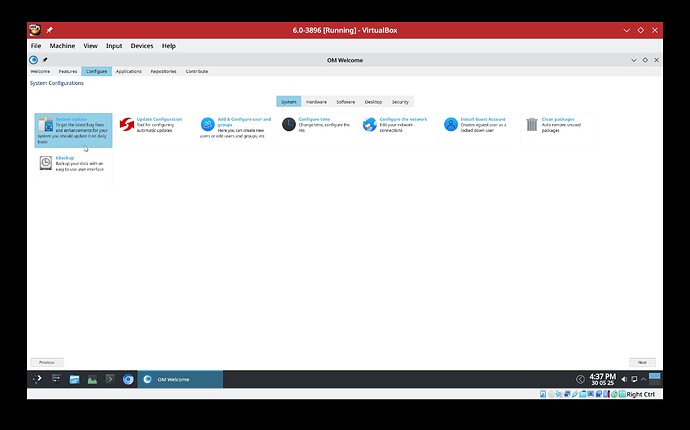Click the Next button
Viewport: 690px width, 430px height.
642,362
